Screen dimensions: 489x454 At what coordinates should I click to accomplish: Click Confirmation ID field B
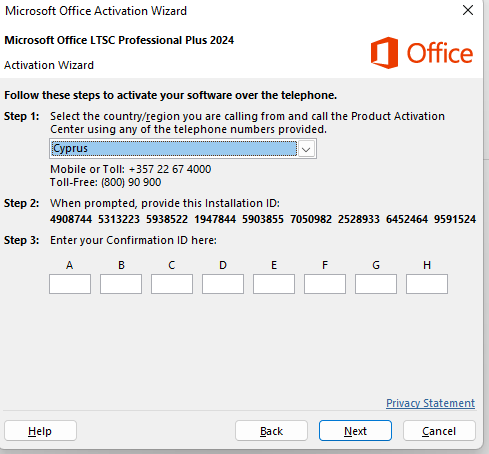click(x=121, y=284)
